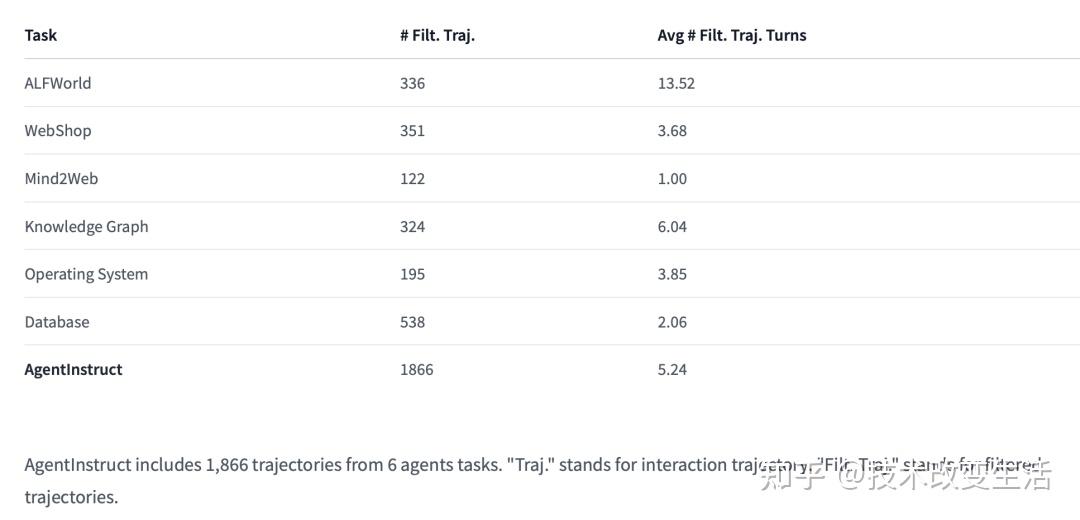Select the WebShop task cell

click(58, 131)
